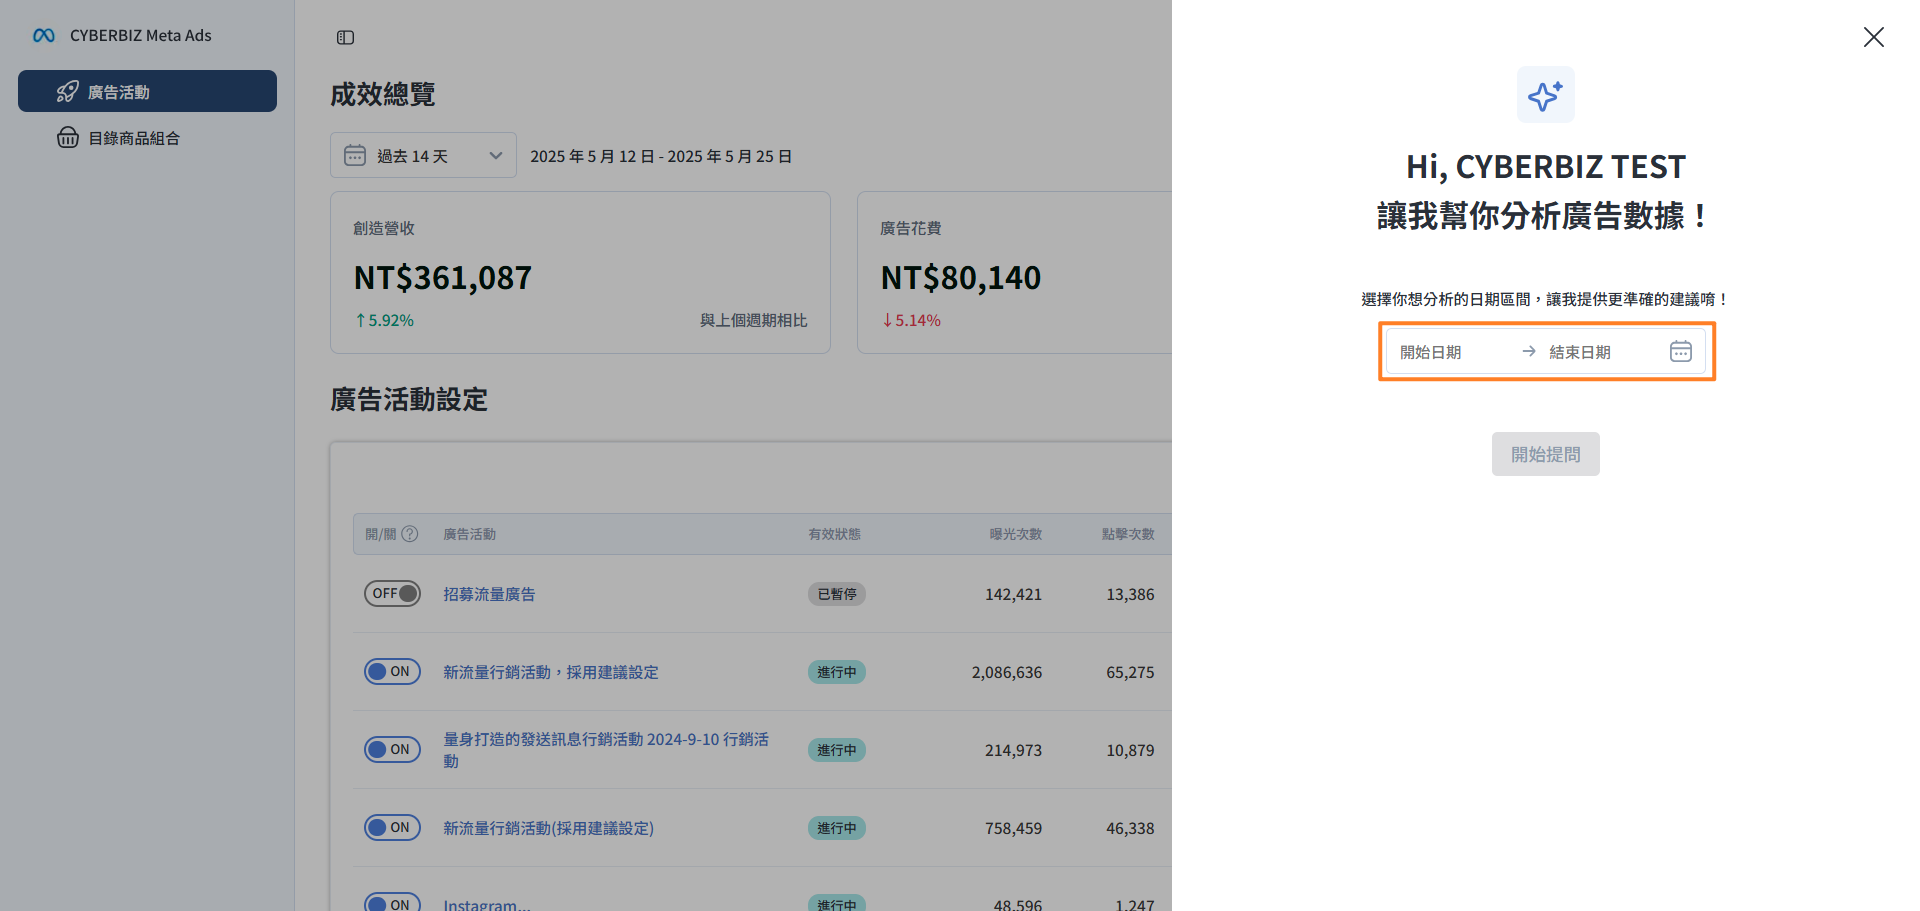Image resolution: width=1920 pixels, height=911 pixels.
Task: Click the AI sparkle icon above the greeting
Action: tap(1546, 95)
